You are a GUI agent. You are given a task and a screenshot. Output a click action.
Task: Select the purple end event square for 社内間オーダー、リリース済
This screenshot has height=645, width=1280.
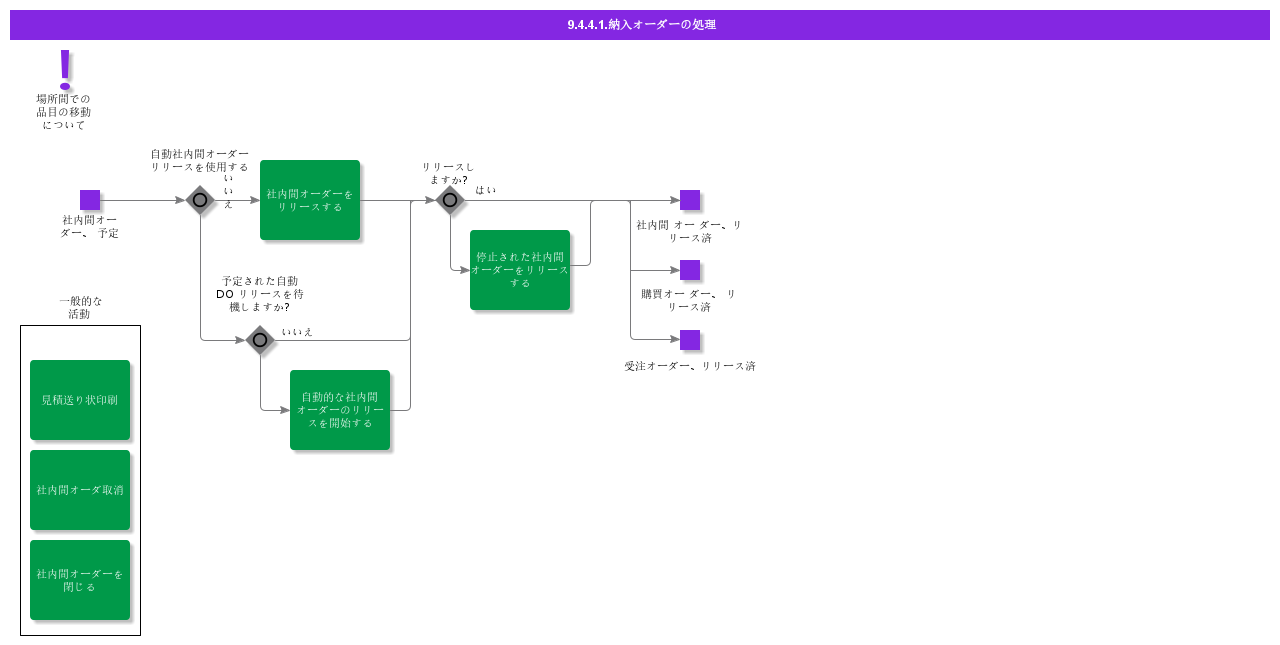tap(690, 200)
